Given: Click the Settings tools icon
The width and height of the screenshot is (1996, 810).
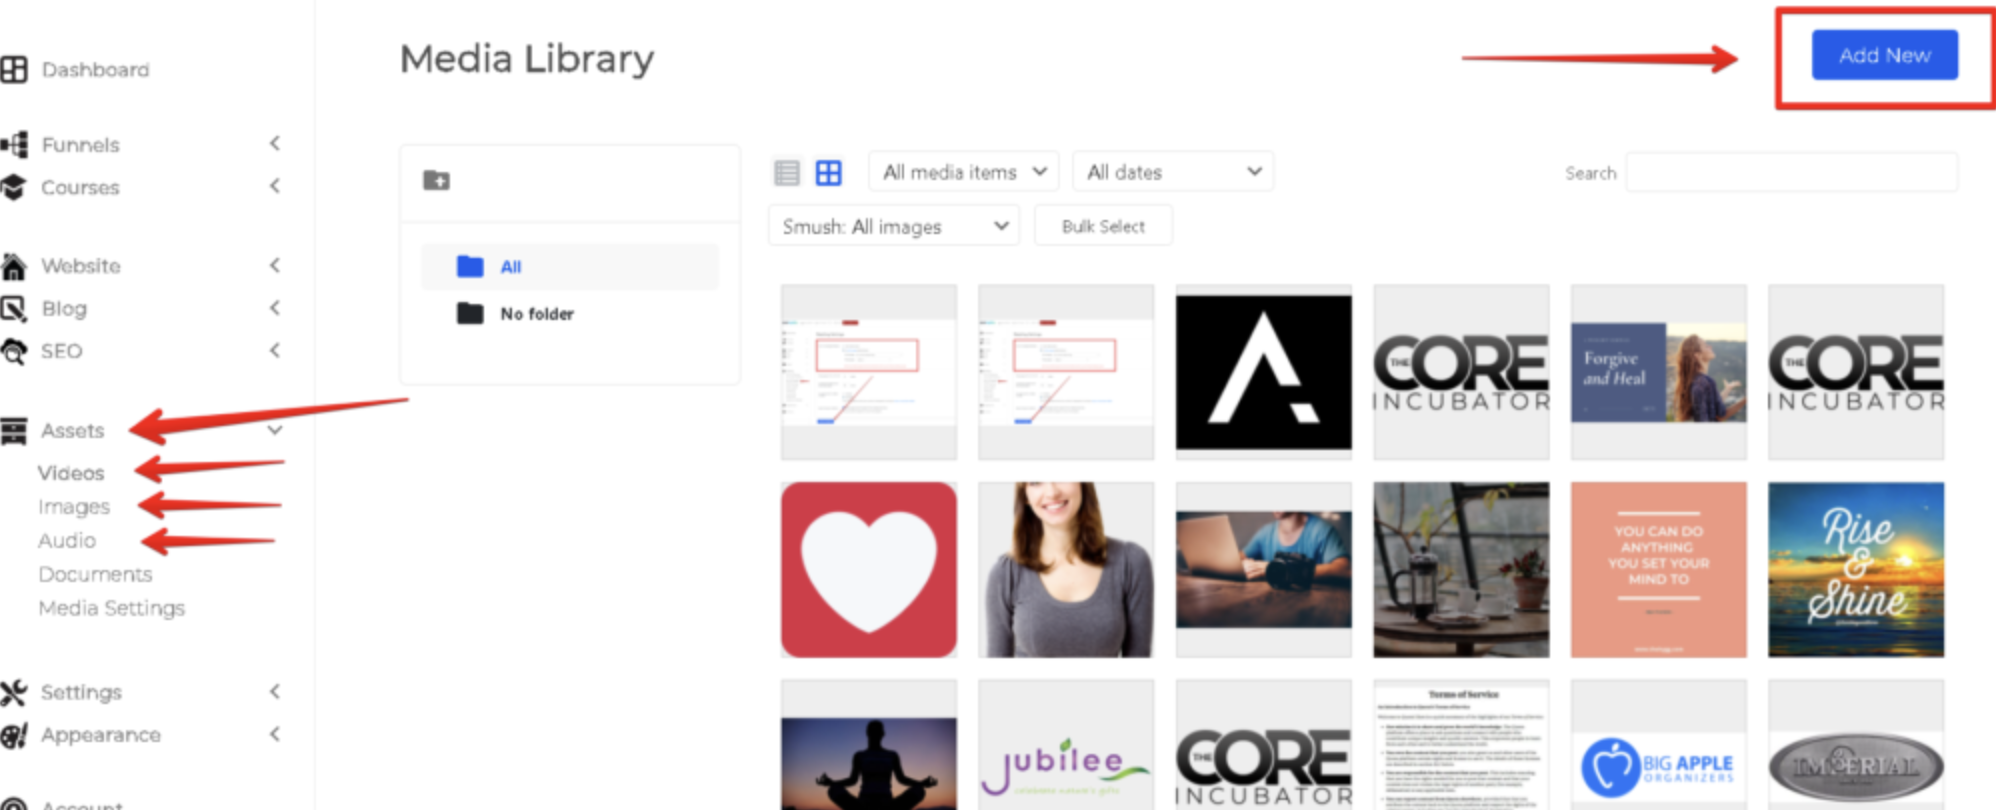Looking at the screenshot, I should 14,692.
